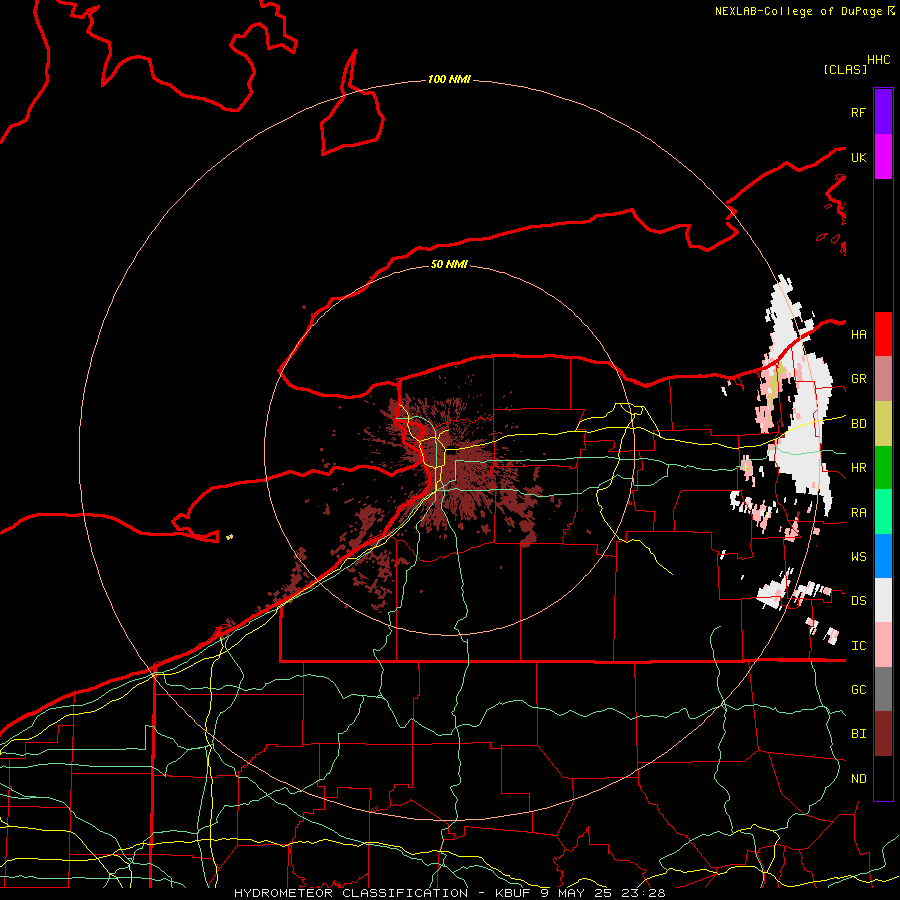Image resolution: width=900 pixels, height=900 pixels.
Task: Click the yellow-olive BD legend swatch
Action: pyautogui.click(x=883, y=424)
